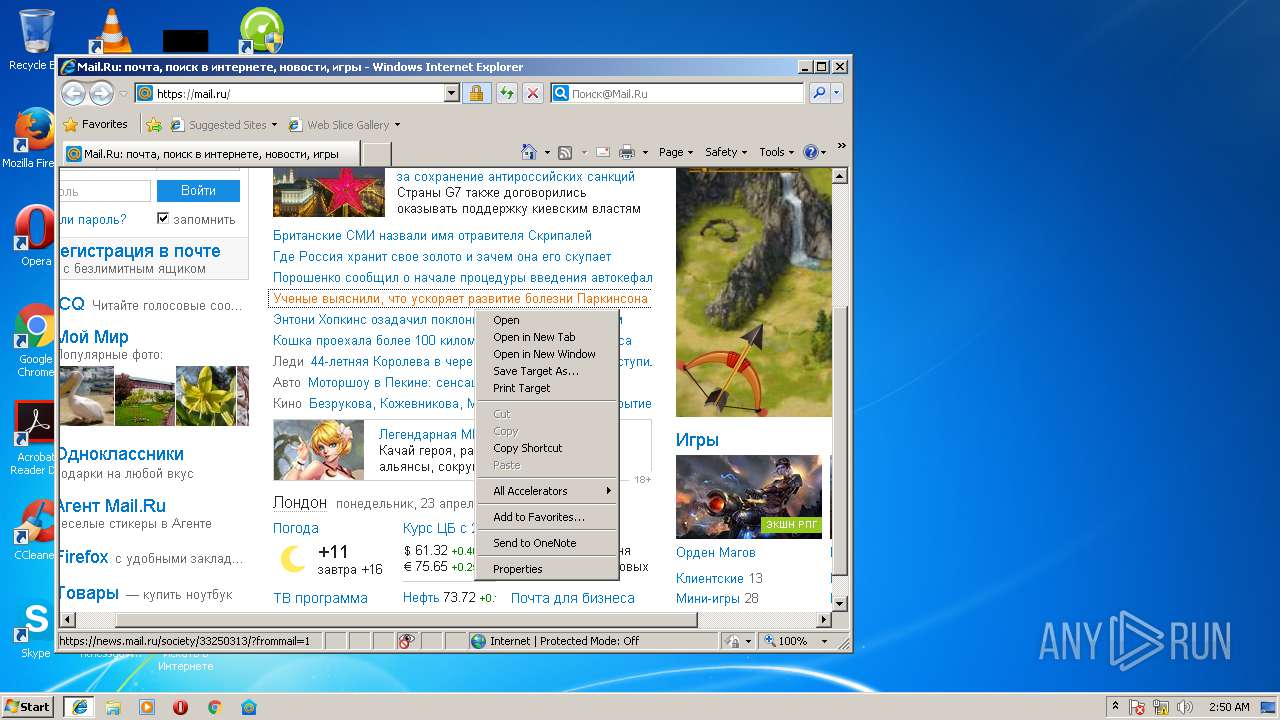1280x720 pixels.
Task: Open the Page menu dropdown
Action: [x=677, y=152]
